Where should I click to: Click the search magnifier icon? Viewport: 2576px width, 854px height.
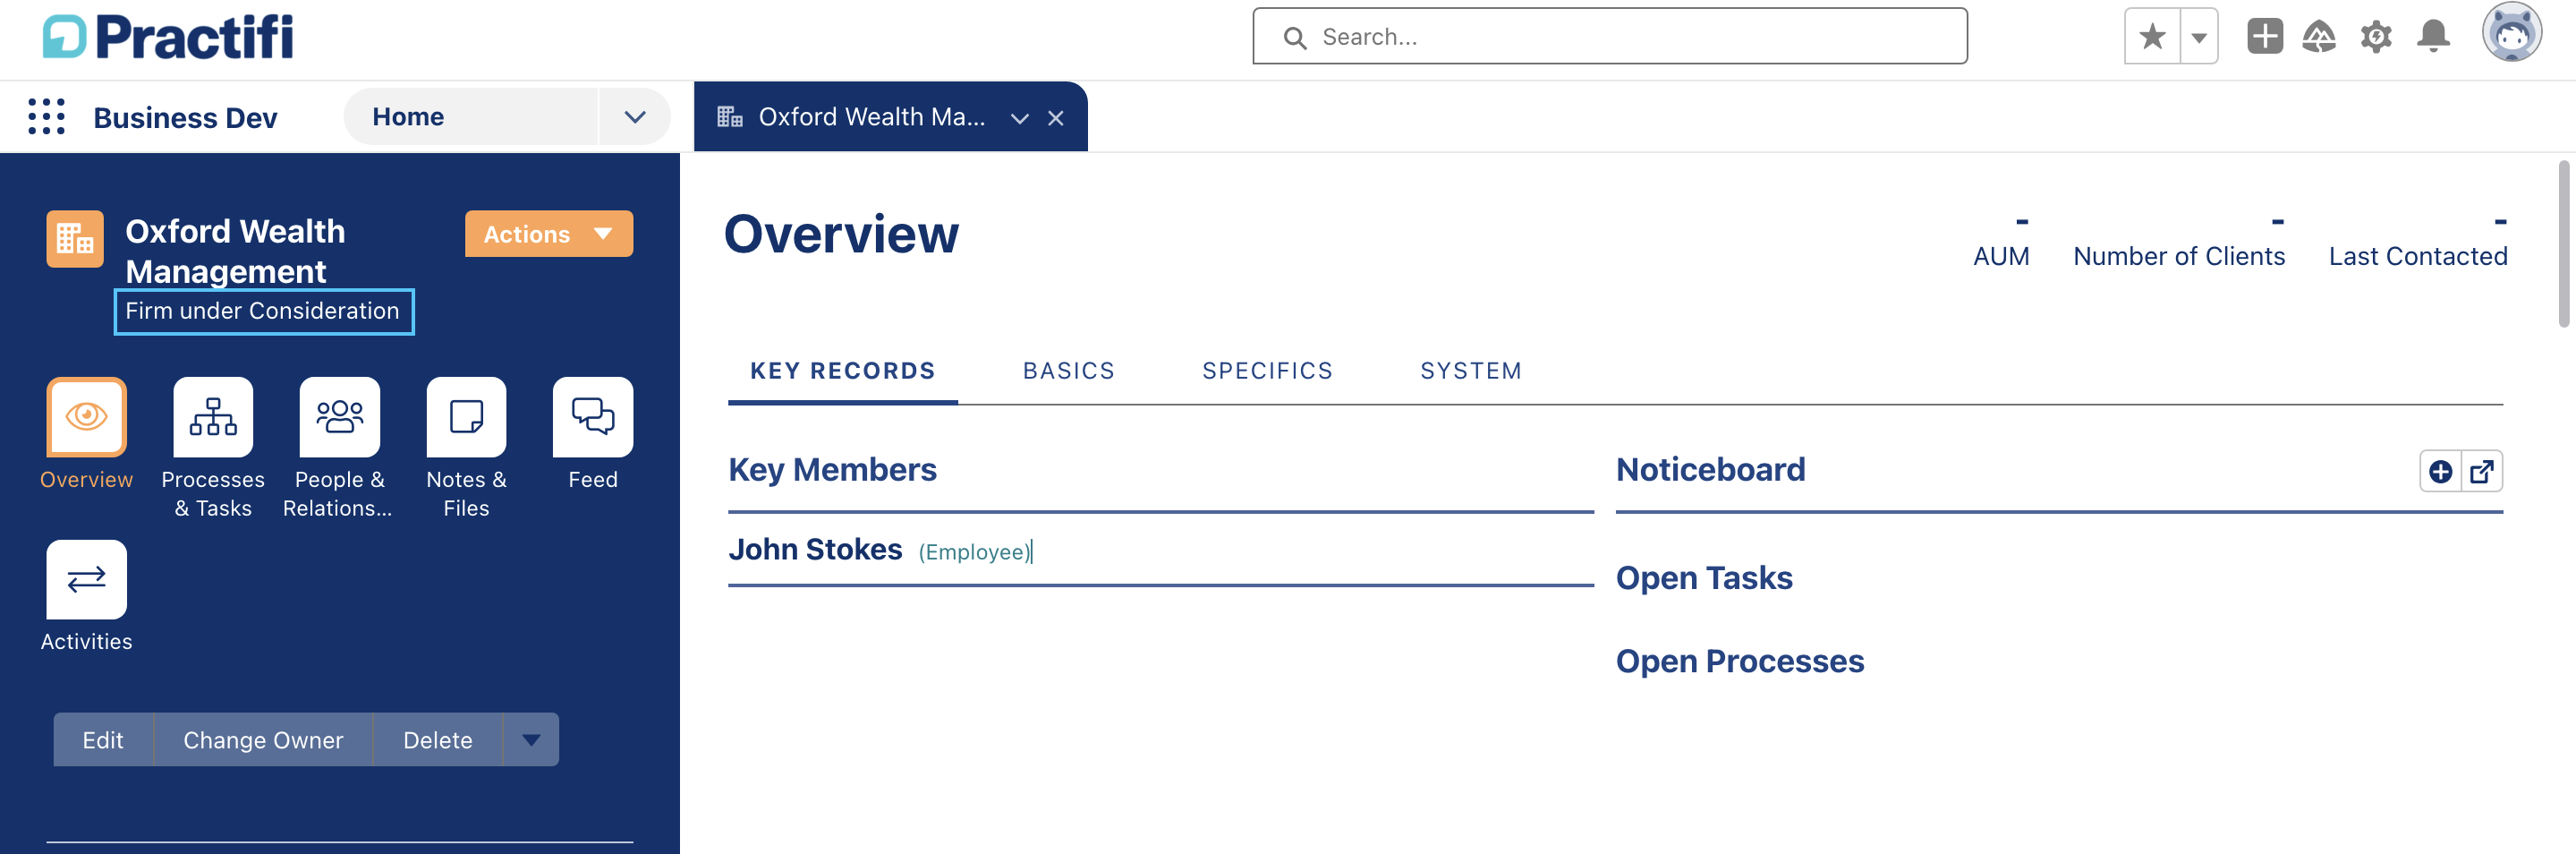[x=1295, y=38]
